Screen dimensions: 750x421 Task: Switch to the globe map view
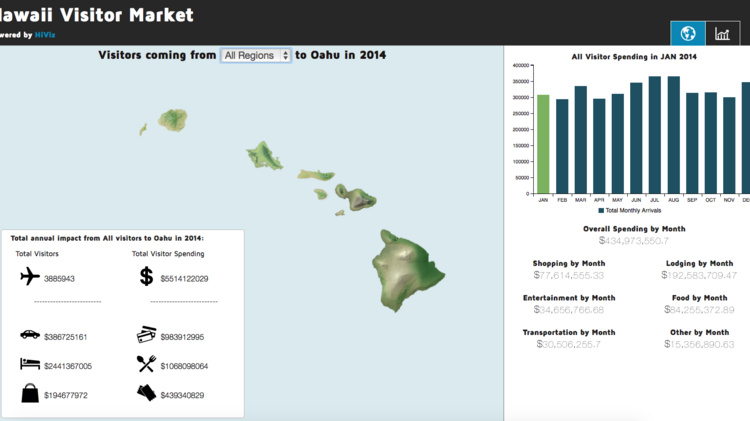[687, 34]
